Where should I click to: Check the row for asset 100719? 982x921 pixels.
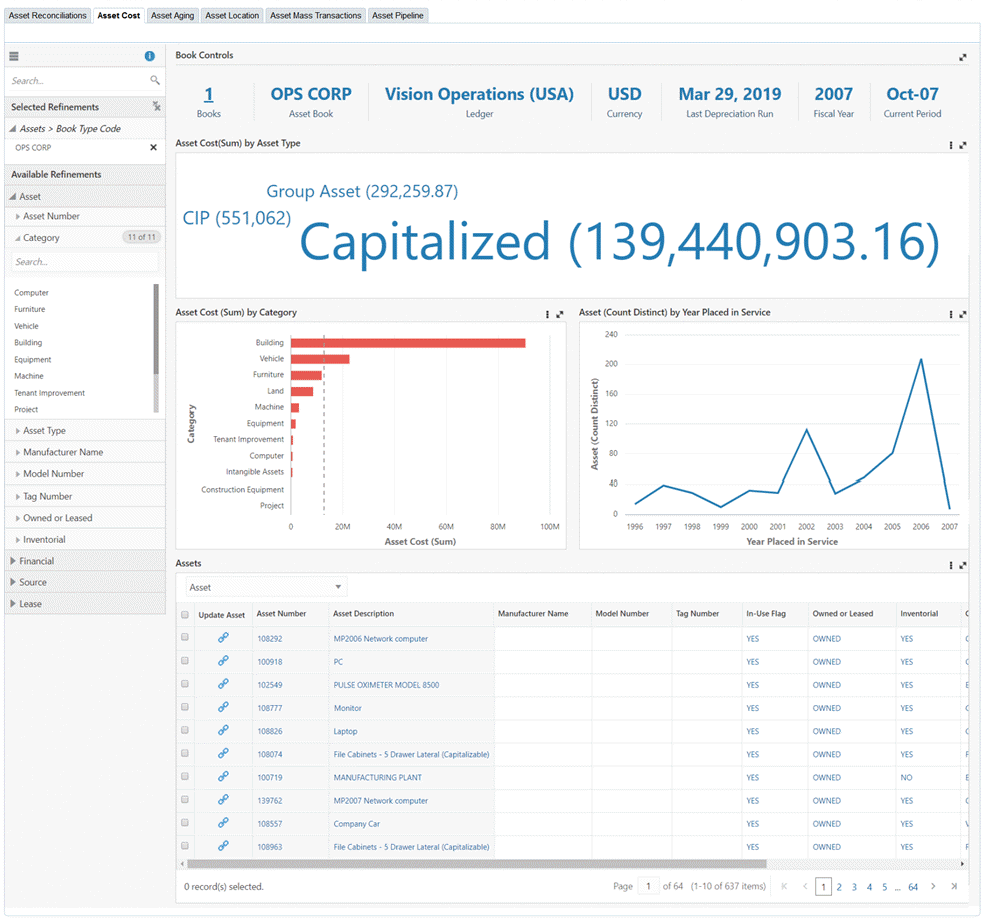pyautogui.click(x=185, y=776)
